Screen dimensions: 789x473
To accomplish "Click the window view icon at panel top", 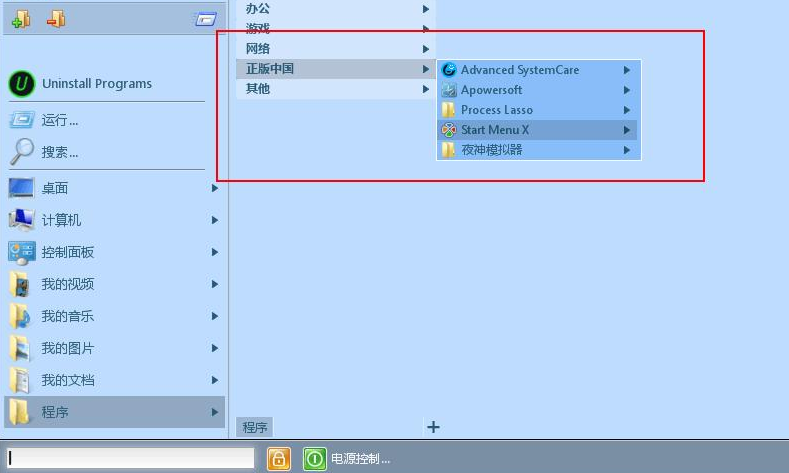I will [x=205, y=20].
